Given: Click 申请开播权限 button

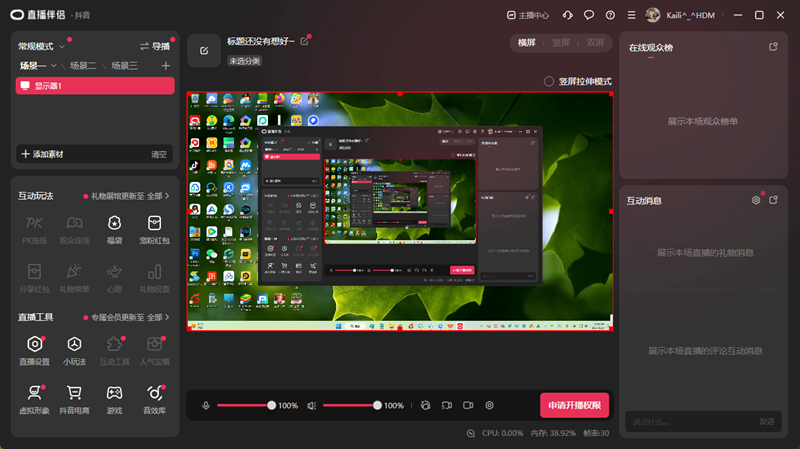Looking at the screenshot, I should pos(574,405).
